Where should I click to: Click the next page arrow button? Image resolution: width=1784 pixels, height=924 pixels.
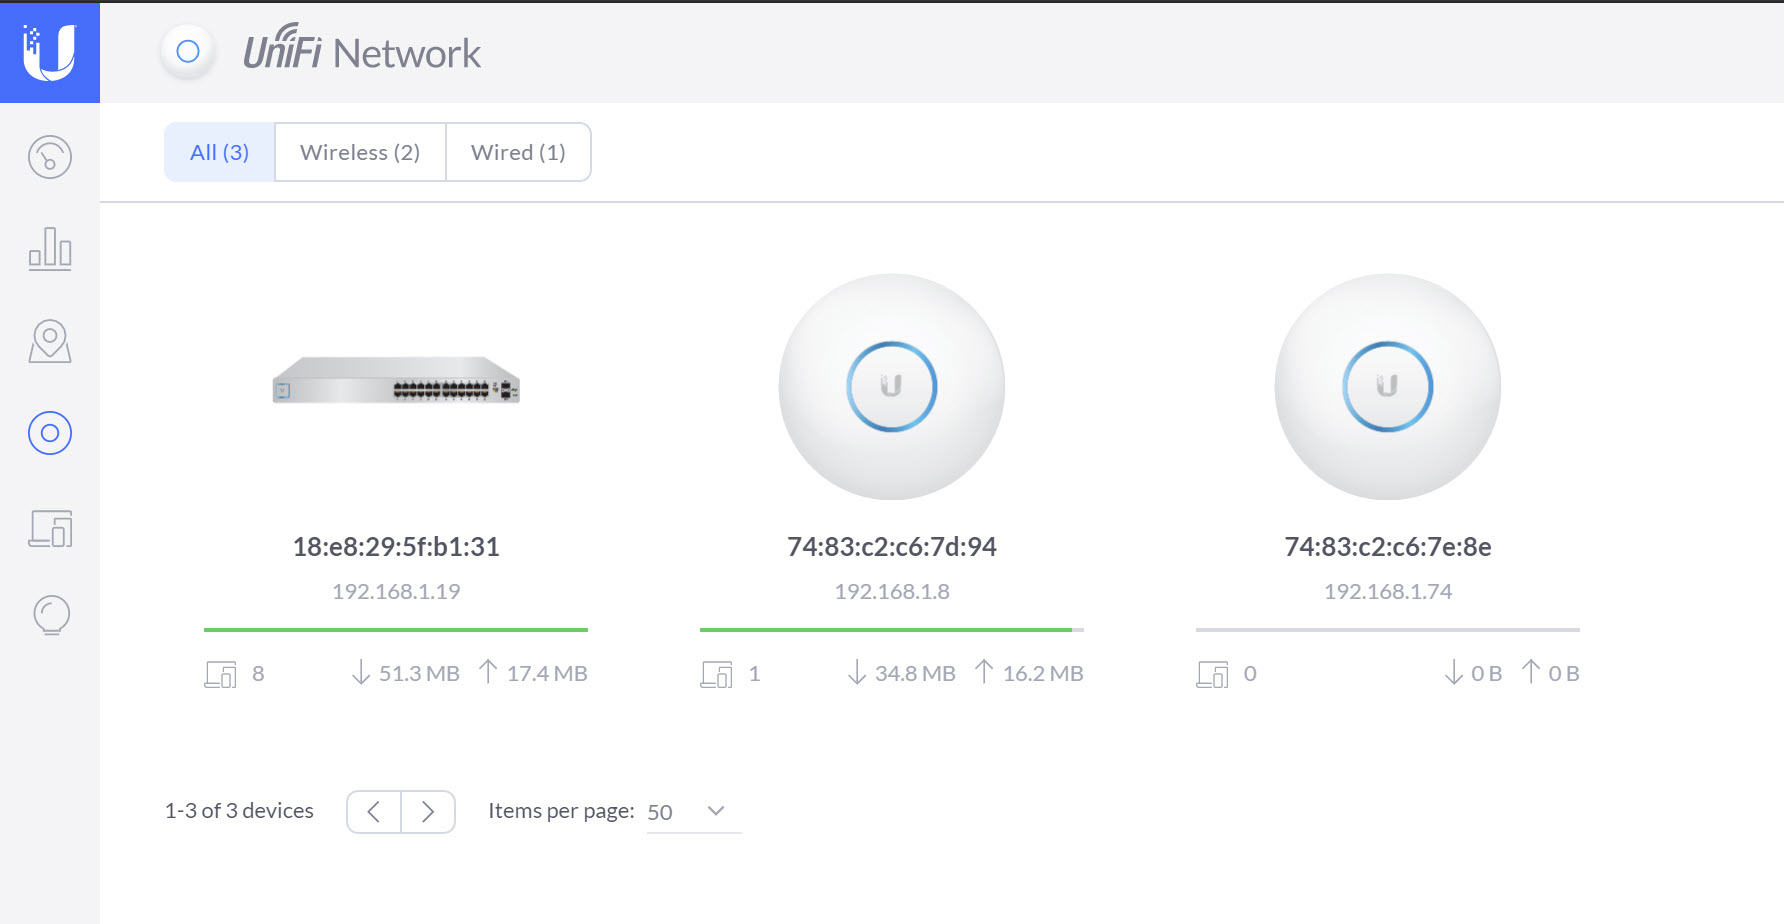point(428,811)
